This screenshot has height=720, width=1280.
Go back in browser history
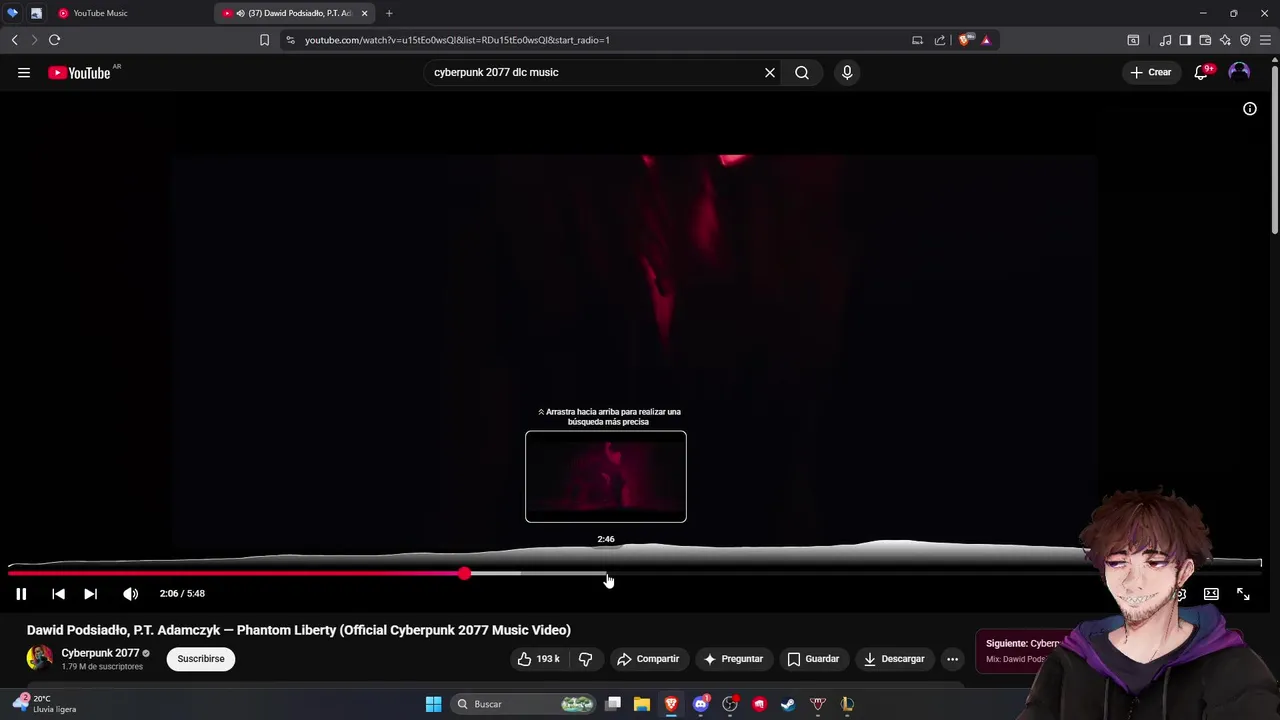pos(14,40)
